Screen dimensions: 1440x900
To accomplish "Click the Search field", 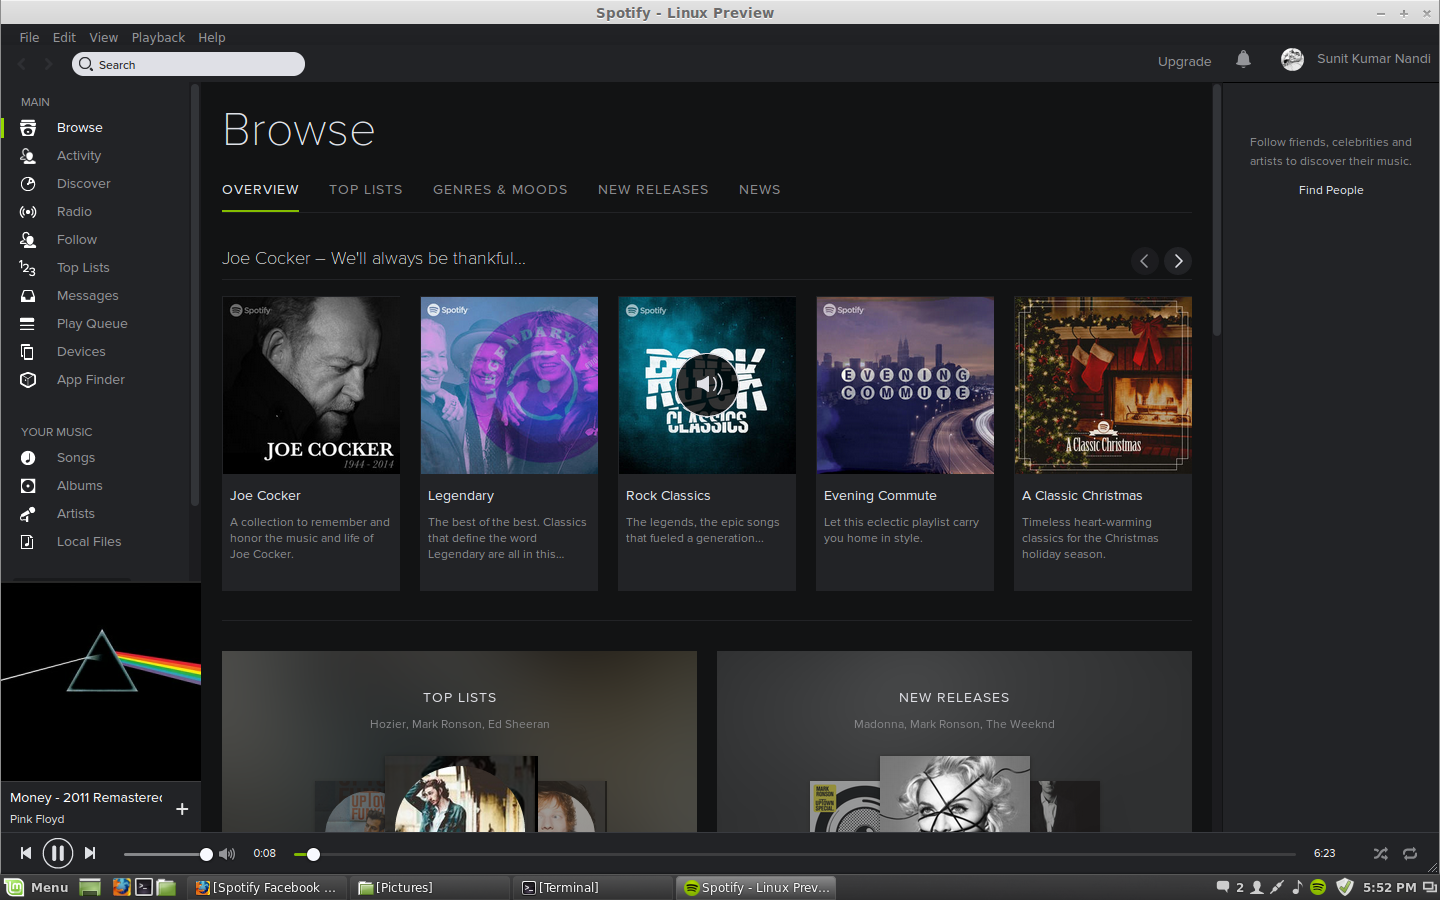I will [188, 64].
